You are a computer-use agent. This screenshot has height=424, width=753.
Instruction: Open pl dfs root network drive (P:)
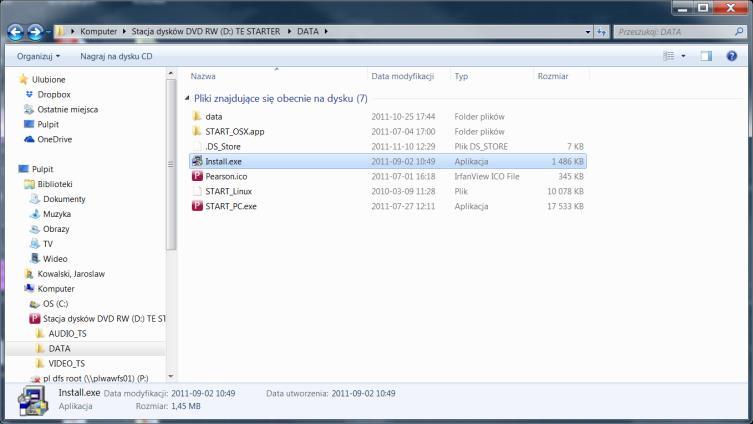[x=95, y=378]
